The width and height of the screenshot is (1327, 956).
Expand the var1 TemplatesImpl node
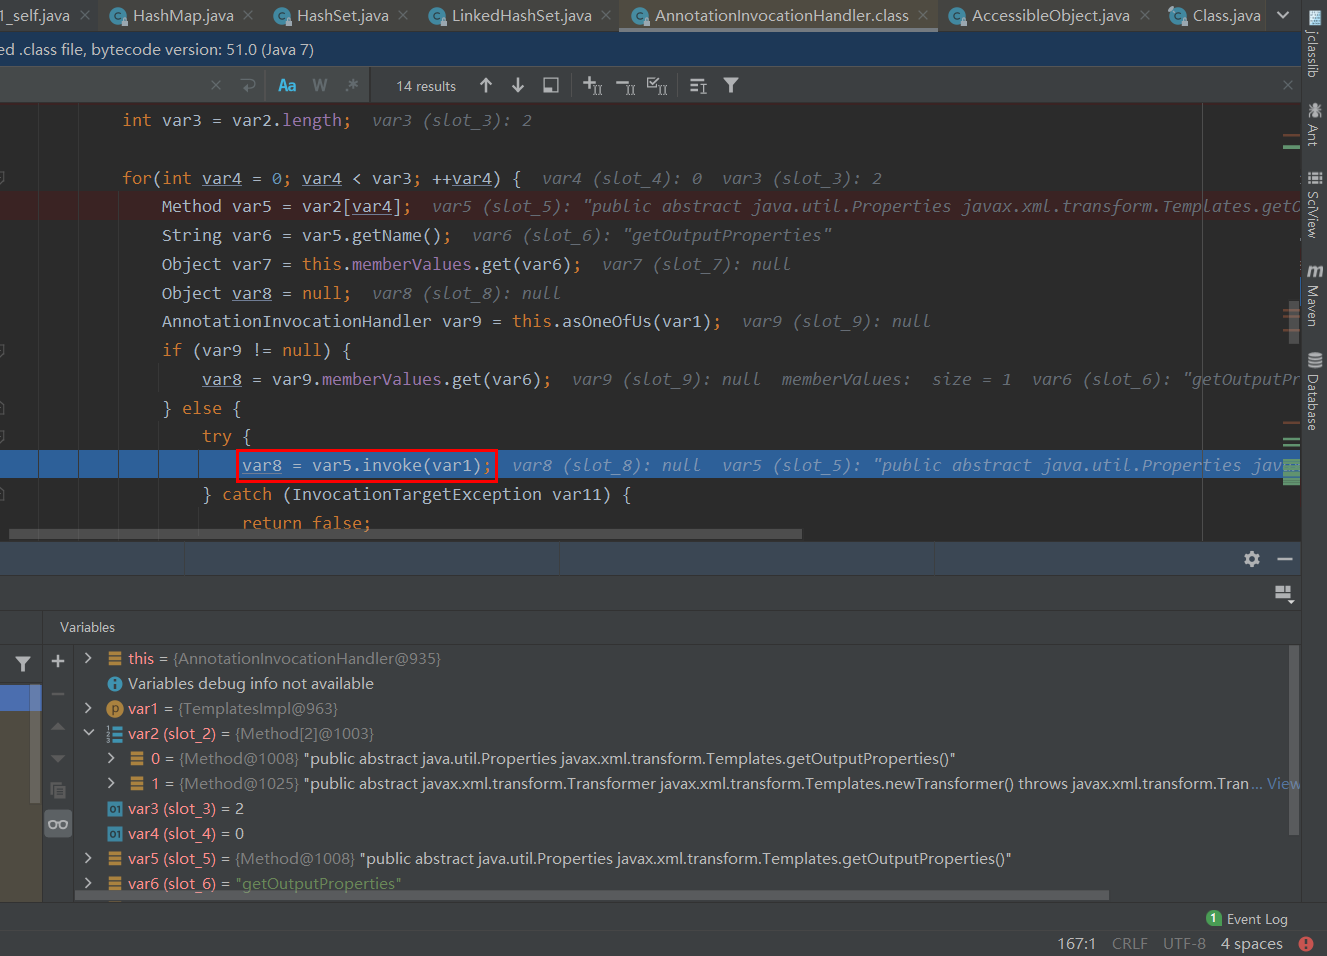tap(88, 708)
